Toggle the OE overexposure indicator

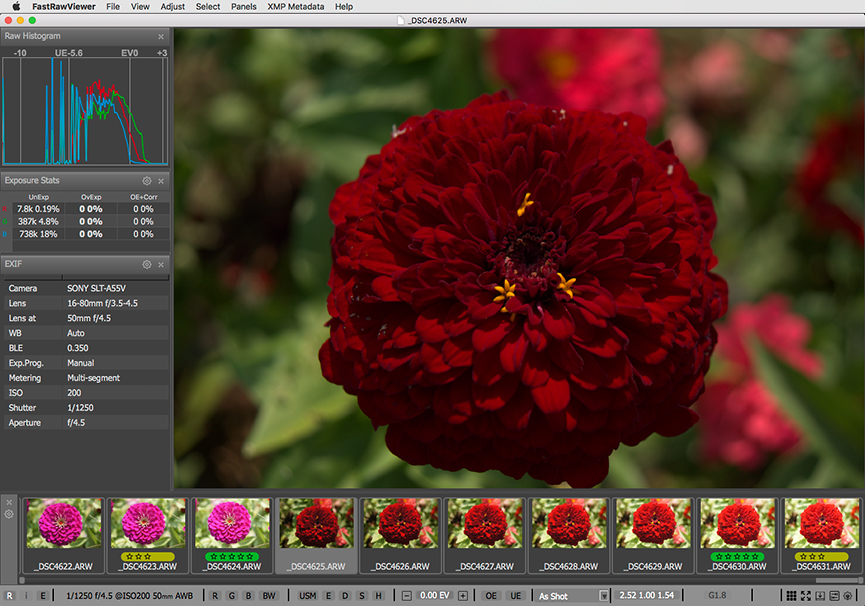[x=491, y=596]
